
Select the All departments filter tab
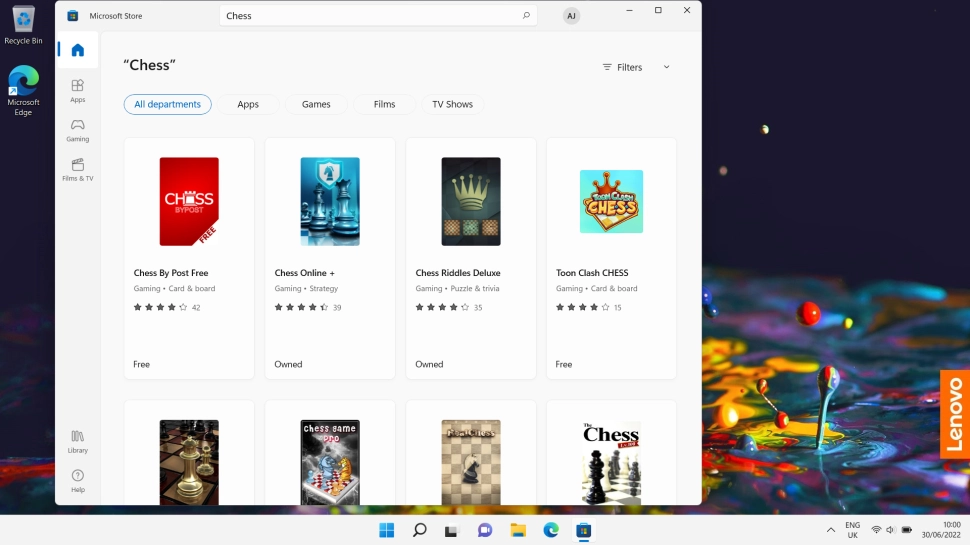pos(168,104)
